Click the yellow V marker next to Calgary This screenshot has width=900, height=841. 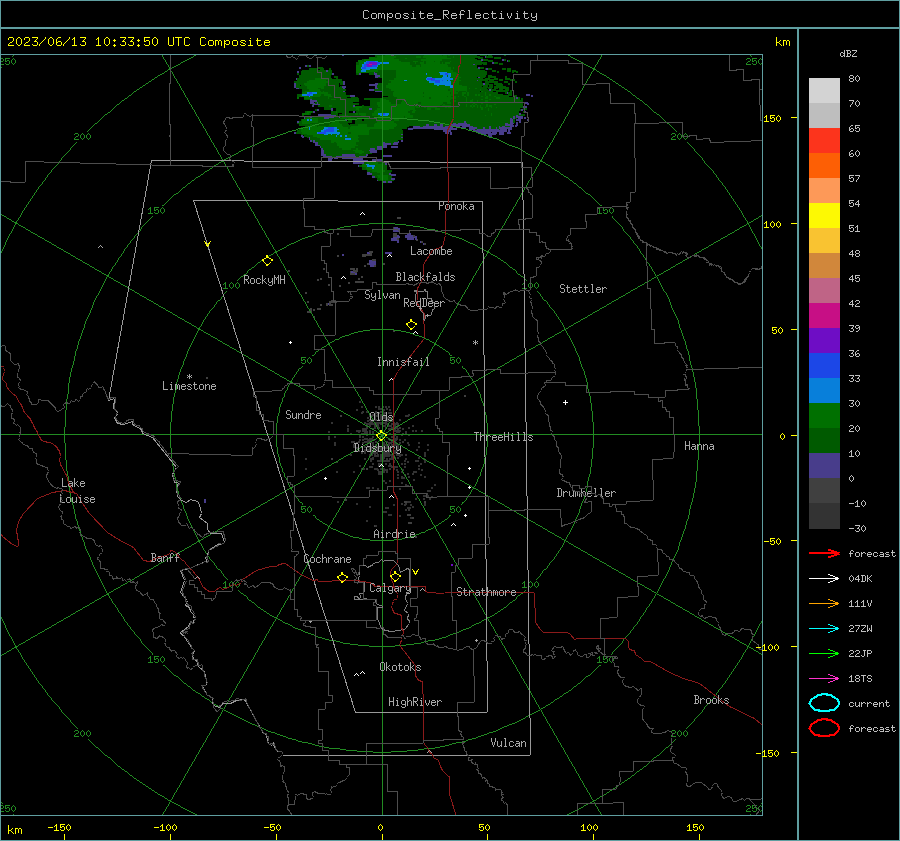click(416, 572)
